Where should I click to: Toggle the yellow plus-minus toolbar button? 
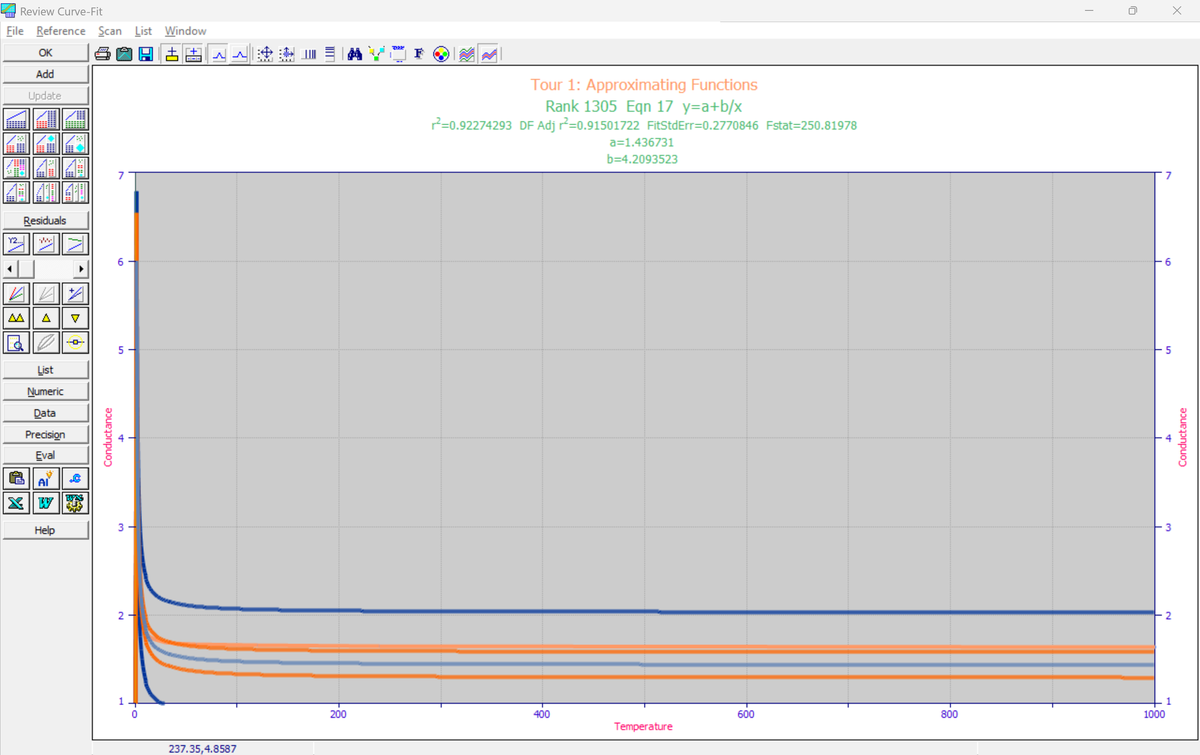(x=172, y=53)
